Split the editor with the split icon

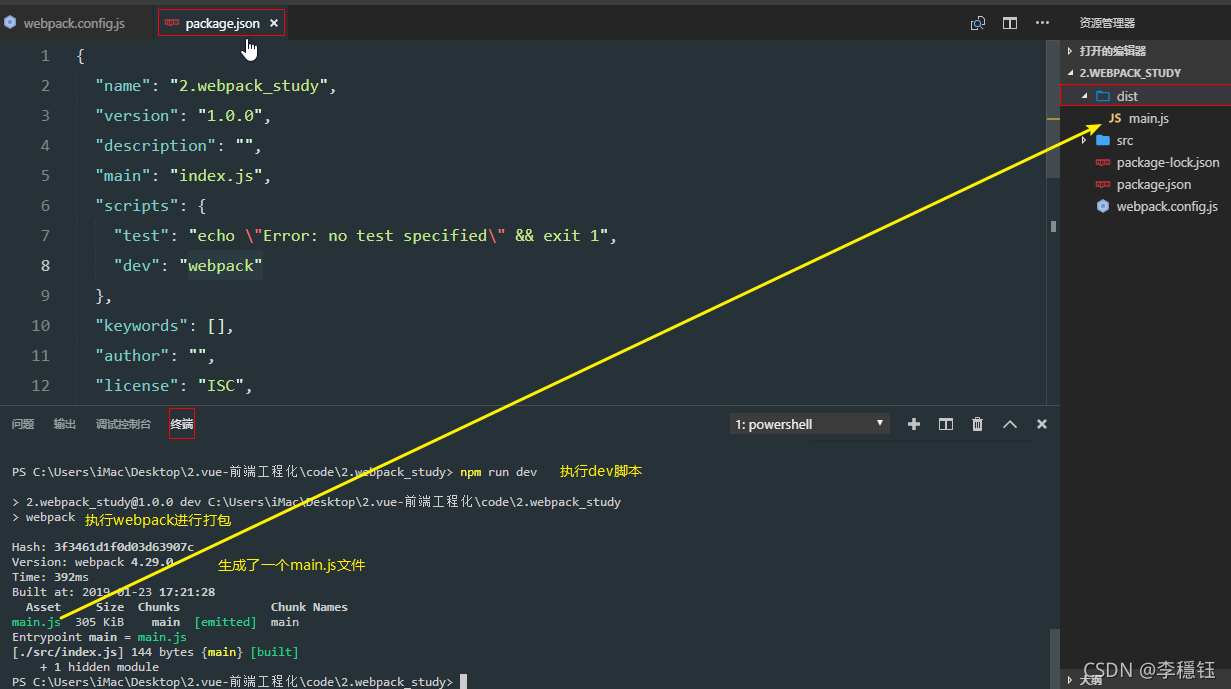coord(1010,23)
